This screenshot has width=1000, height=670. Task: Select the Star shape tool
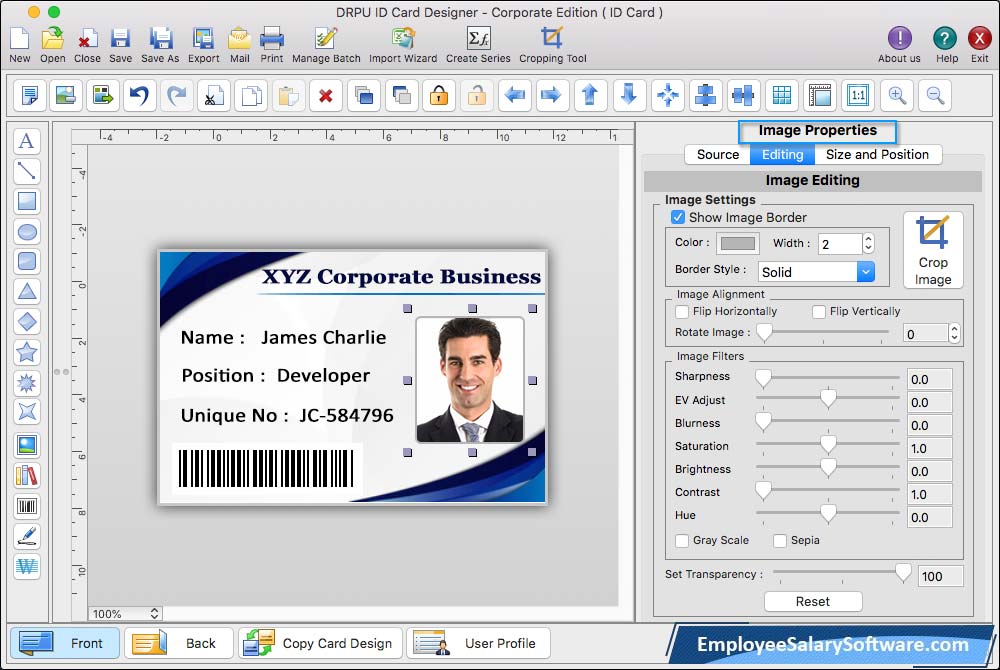pyautogui.click(x=27, y=352)
